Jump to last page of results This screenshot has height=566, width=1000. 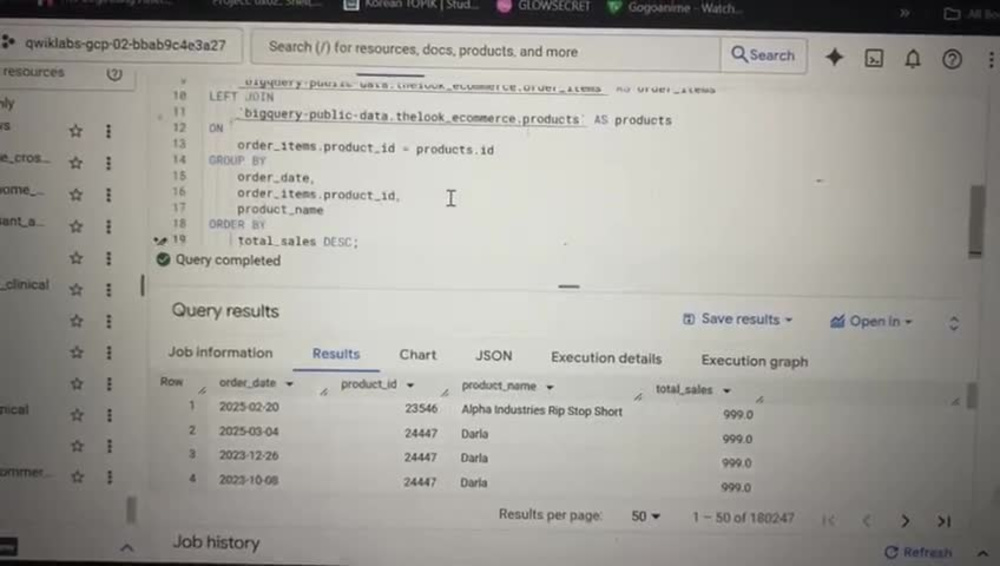pyautogui.click(x=944, y=521)
